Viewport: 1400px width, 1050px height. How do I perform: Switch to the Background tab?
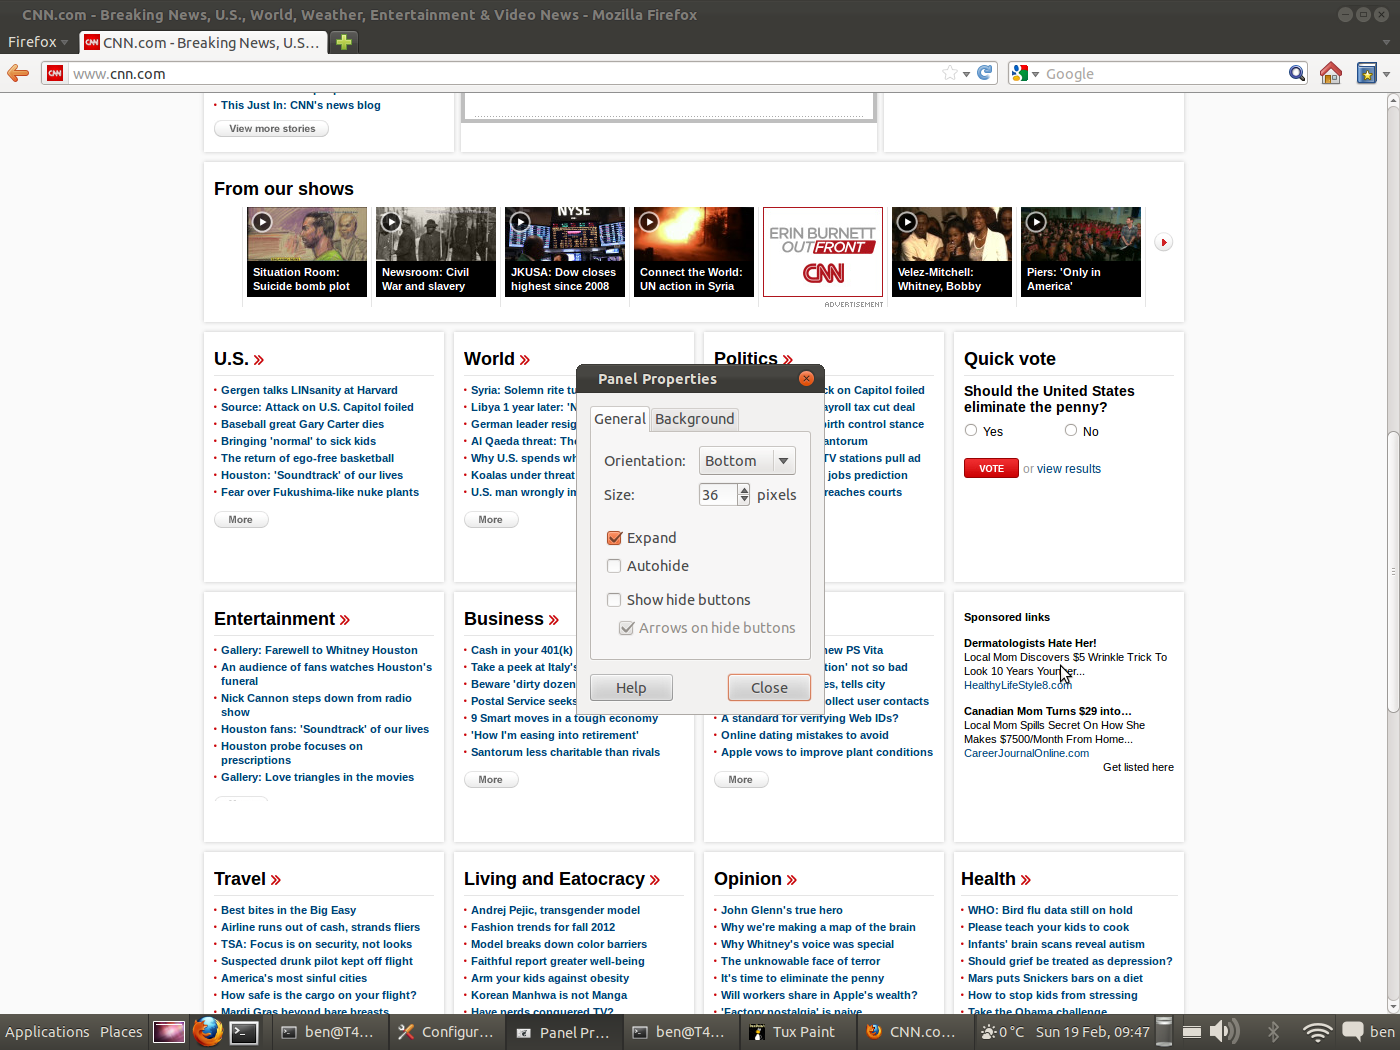click(694, 419)
